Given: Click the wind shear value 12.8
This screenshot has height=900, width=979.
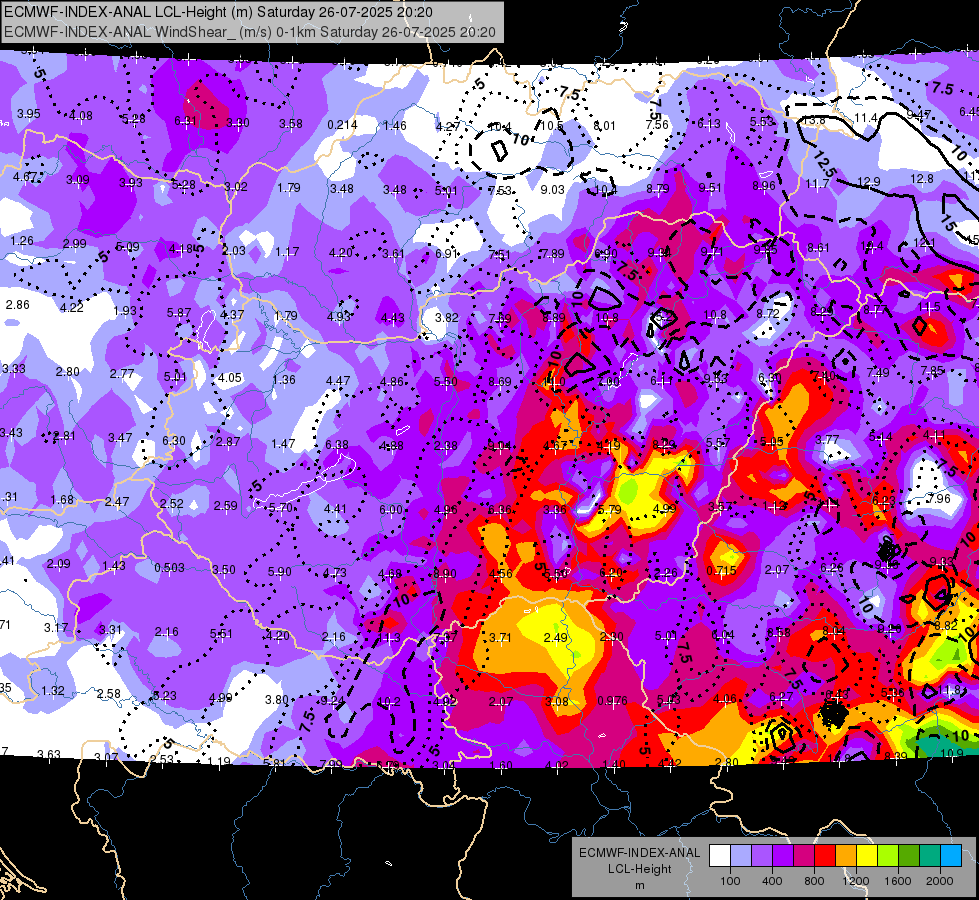Looking at the screenshot, I should click(922, 179).
